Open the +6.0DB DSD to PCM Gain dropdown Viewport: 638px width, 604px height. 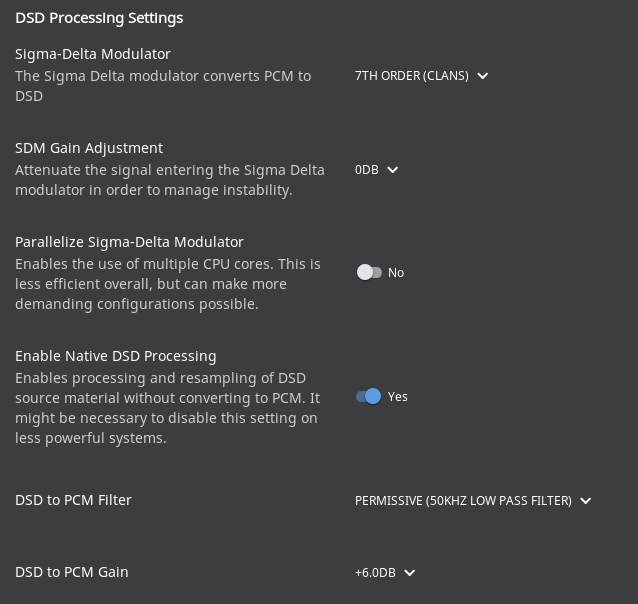click(375, 573)
